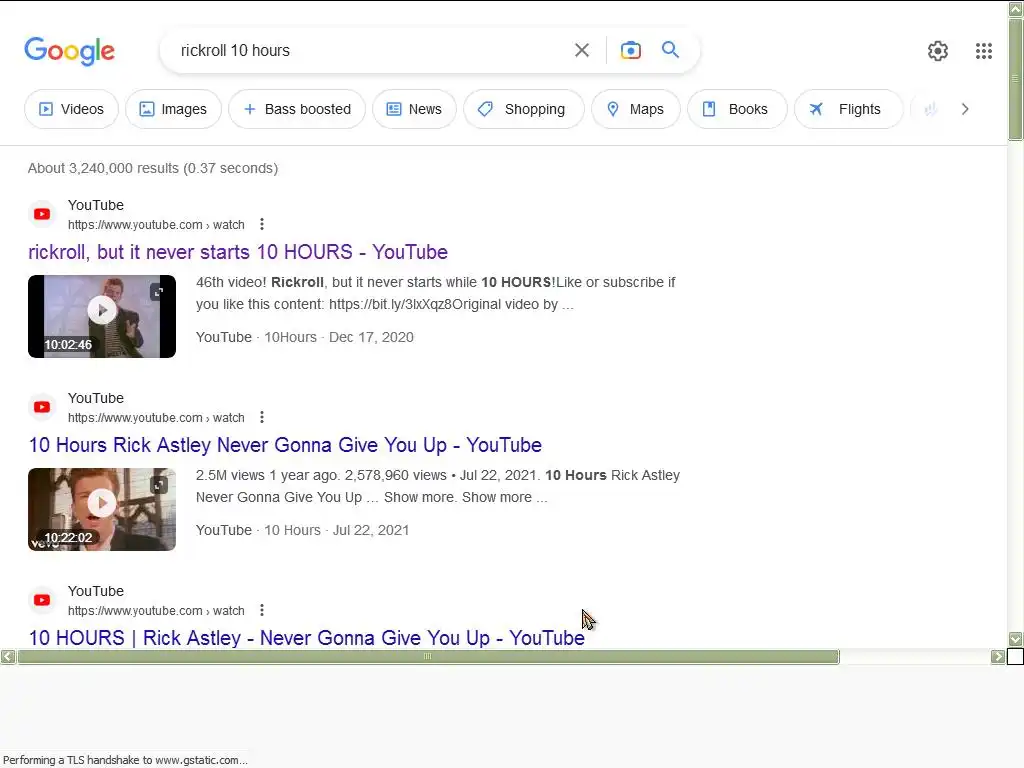Switch to the Flights filter

pyautogui.click(x=849, y=109)
